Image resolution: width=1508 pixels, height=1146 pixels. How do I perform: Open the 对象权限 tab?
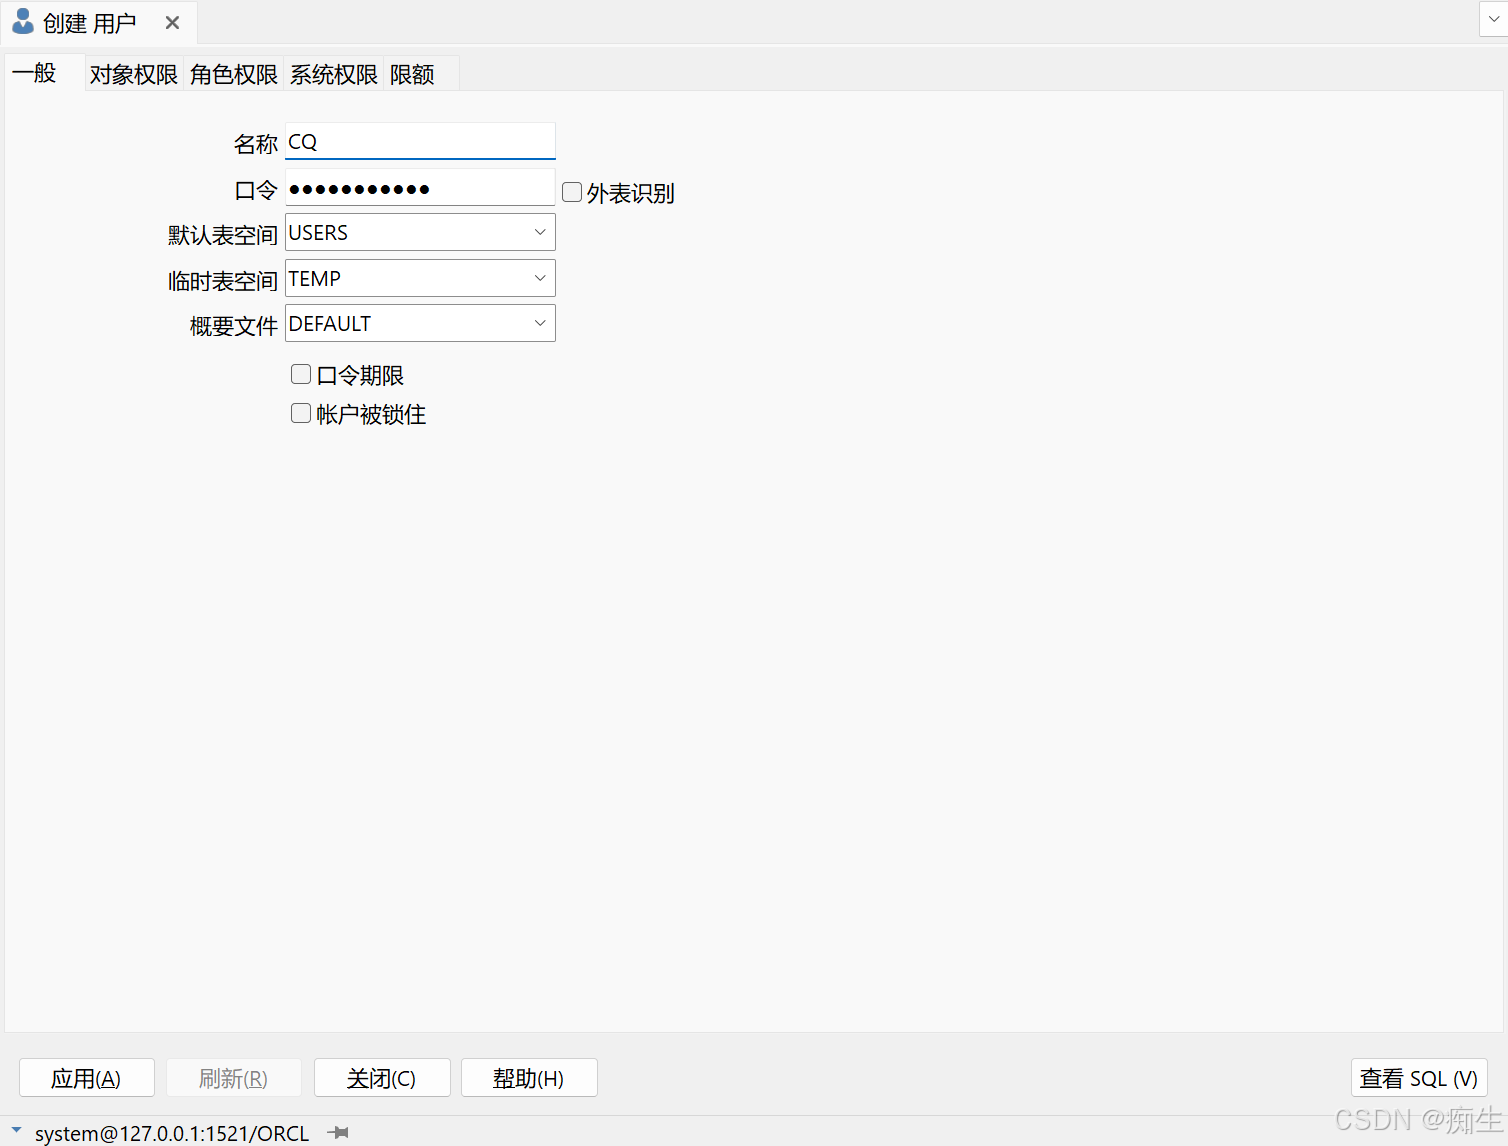click(x=133, y=75)
